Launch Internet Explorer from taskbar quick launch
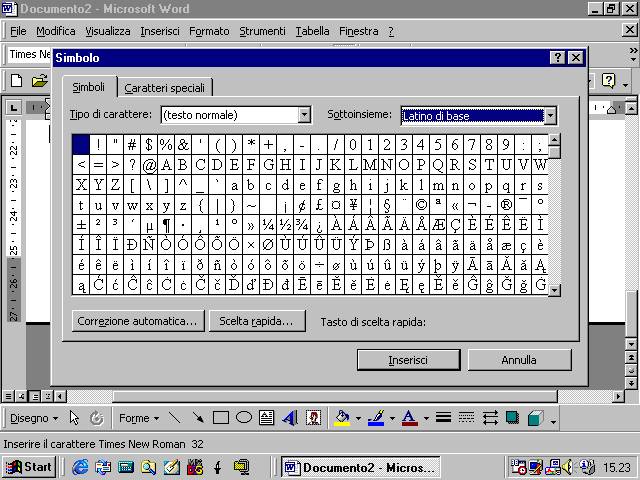The image size is (640, 480). pos(80,467)
